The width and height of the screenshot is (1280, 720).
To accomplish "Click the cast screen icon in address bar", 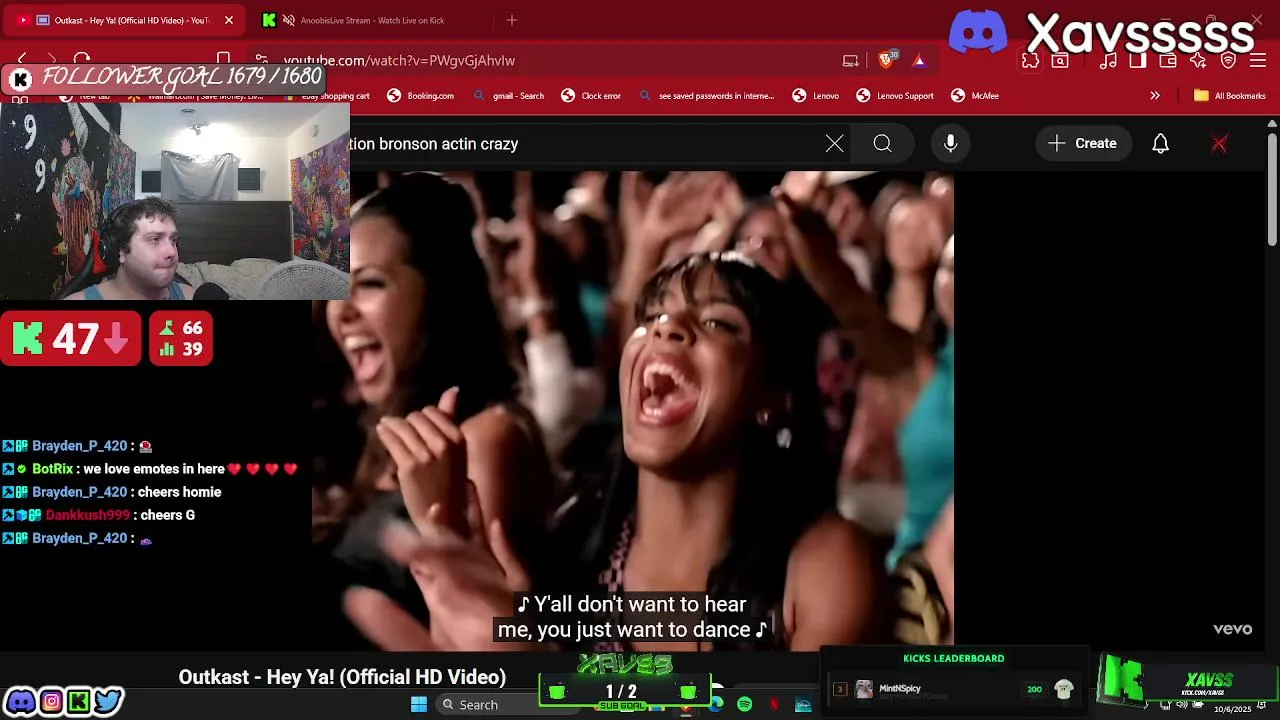I will [x=851, y=60].
